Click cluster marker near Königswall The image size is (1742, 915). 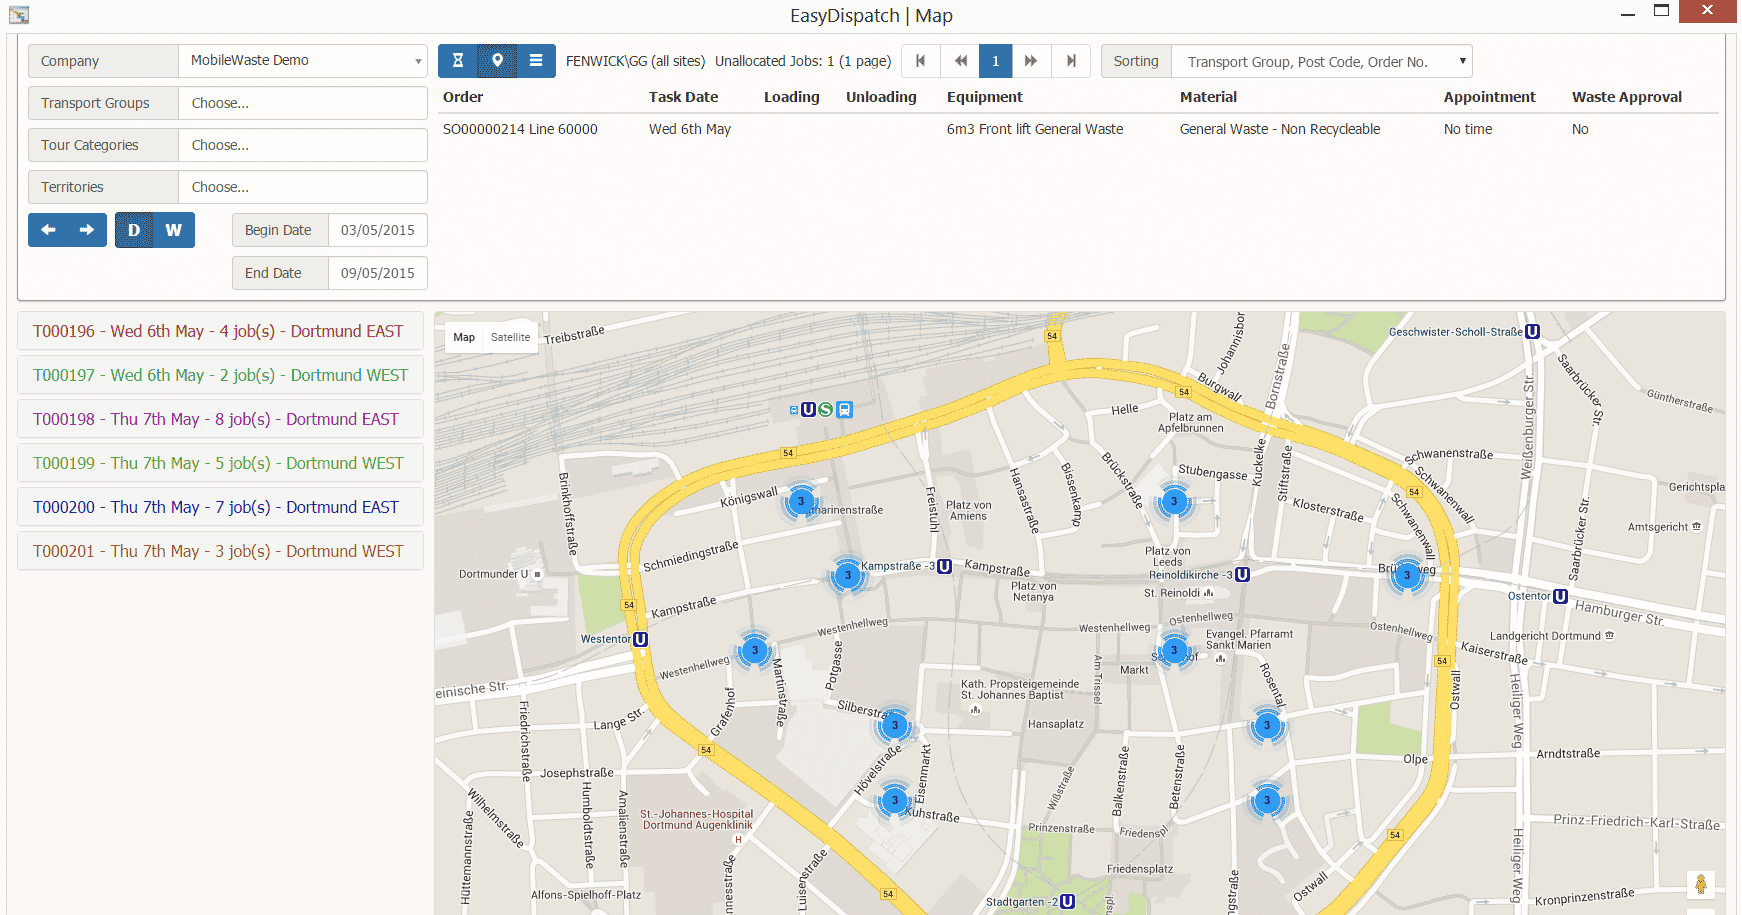(801, 502)
